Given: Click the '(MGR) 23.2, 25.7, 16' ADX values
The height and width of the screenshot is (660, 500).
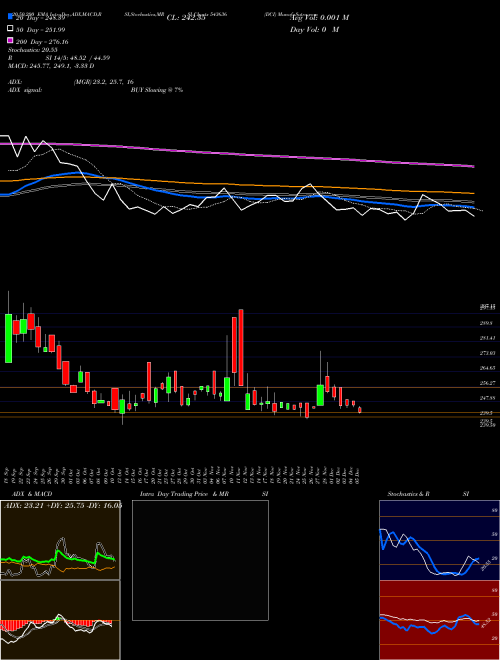Looking at the screenshot, I should [x=103, y=82].
